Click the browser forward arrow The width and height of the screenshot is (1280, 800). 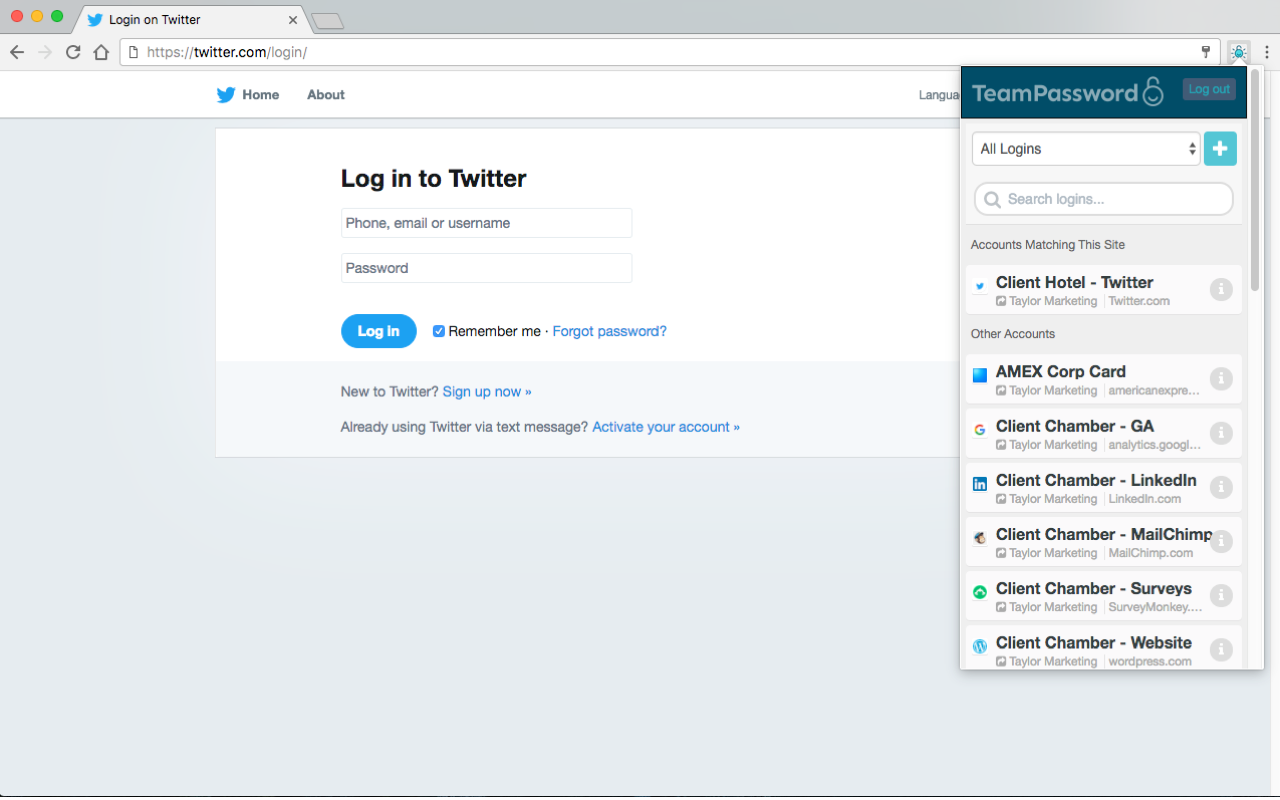point(45,52)
